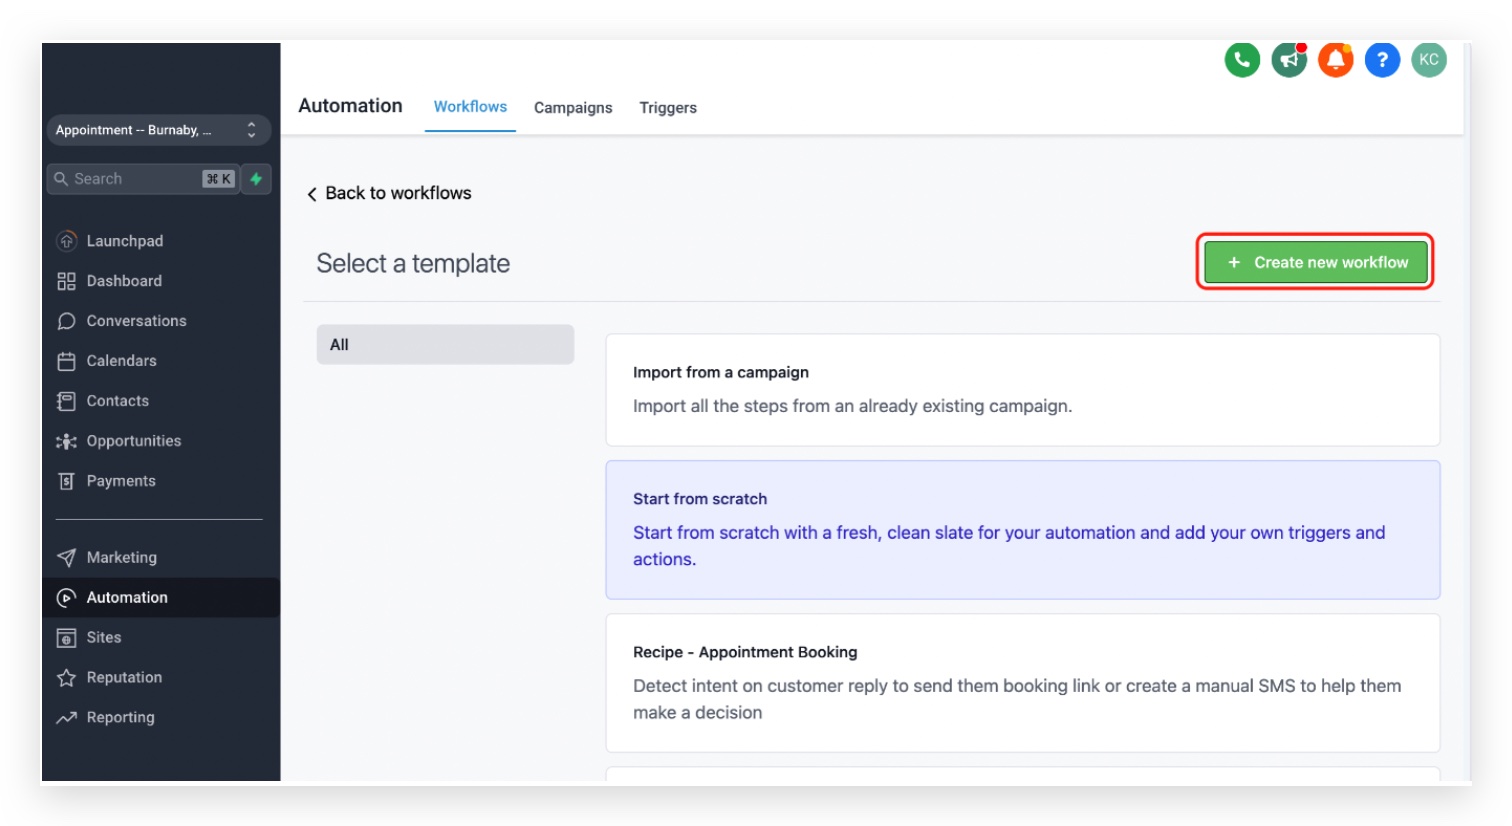
Task: Switch to the Campaigns tab
Action: pos(573,107)
